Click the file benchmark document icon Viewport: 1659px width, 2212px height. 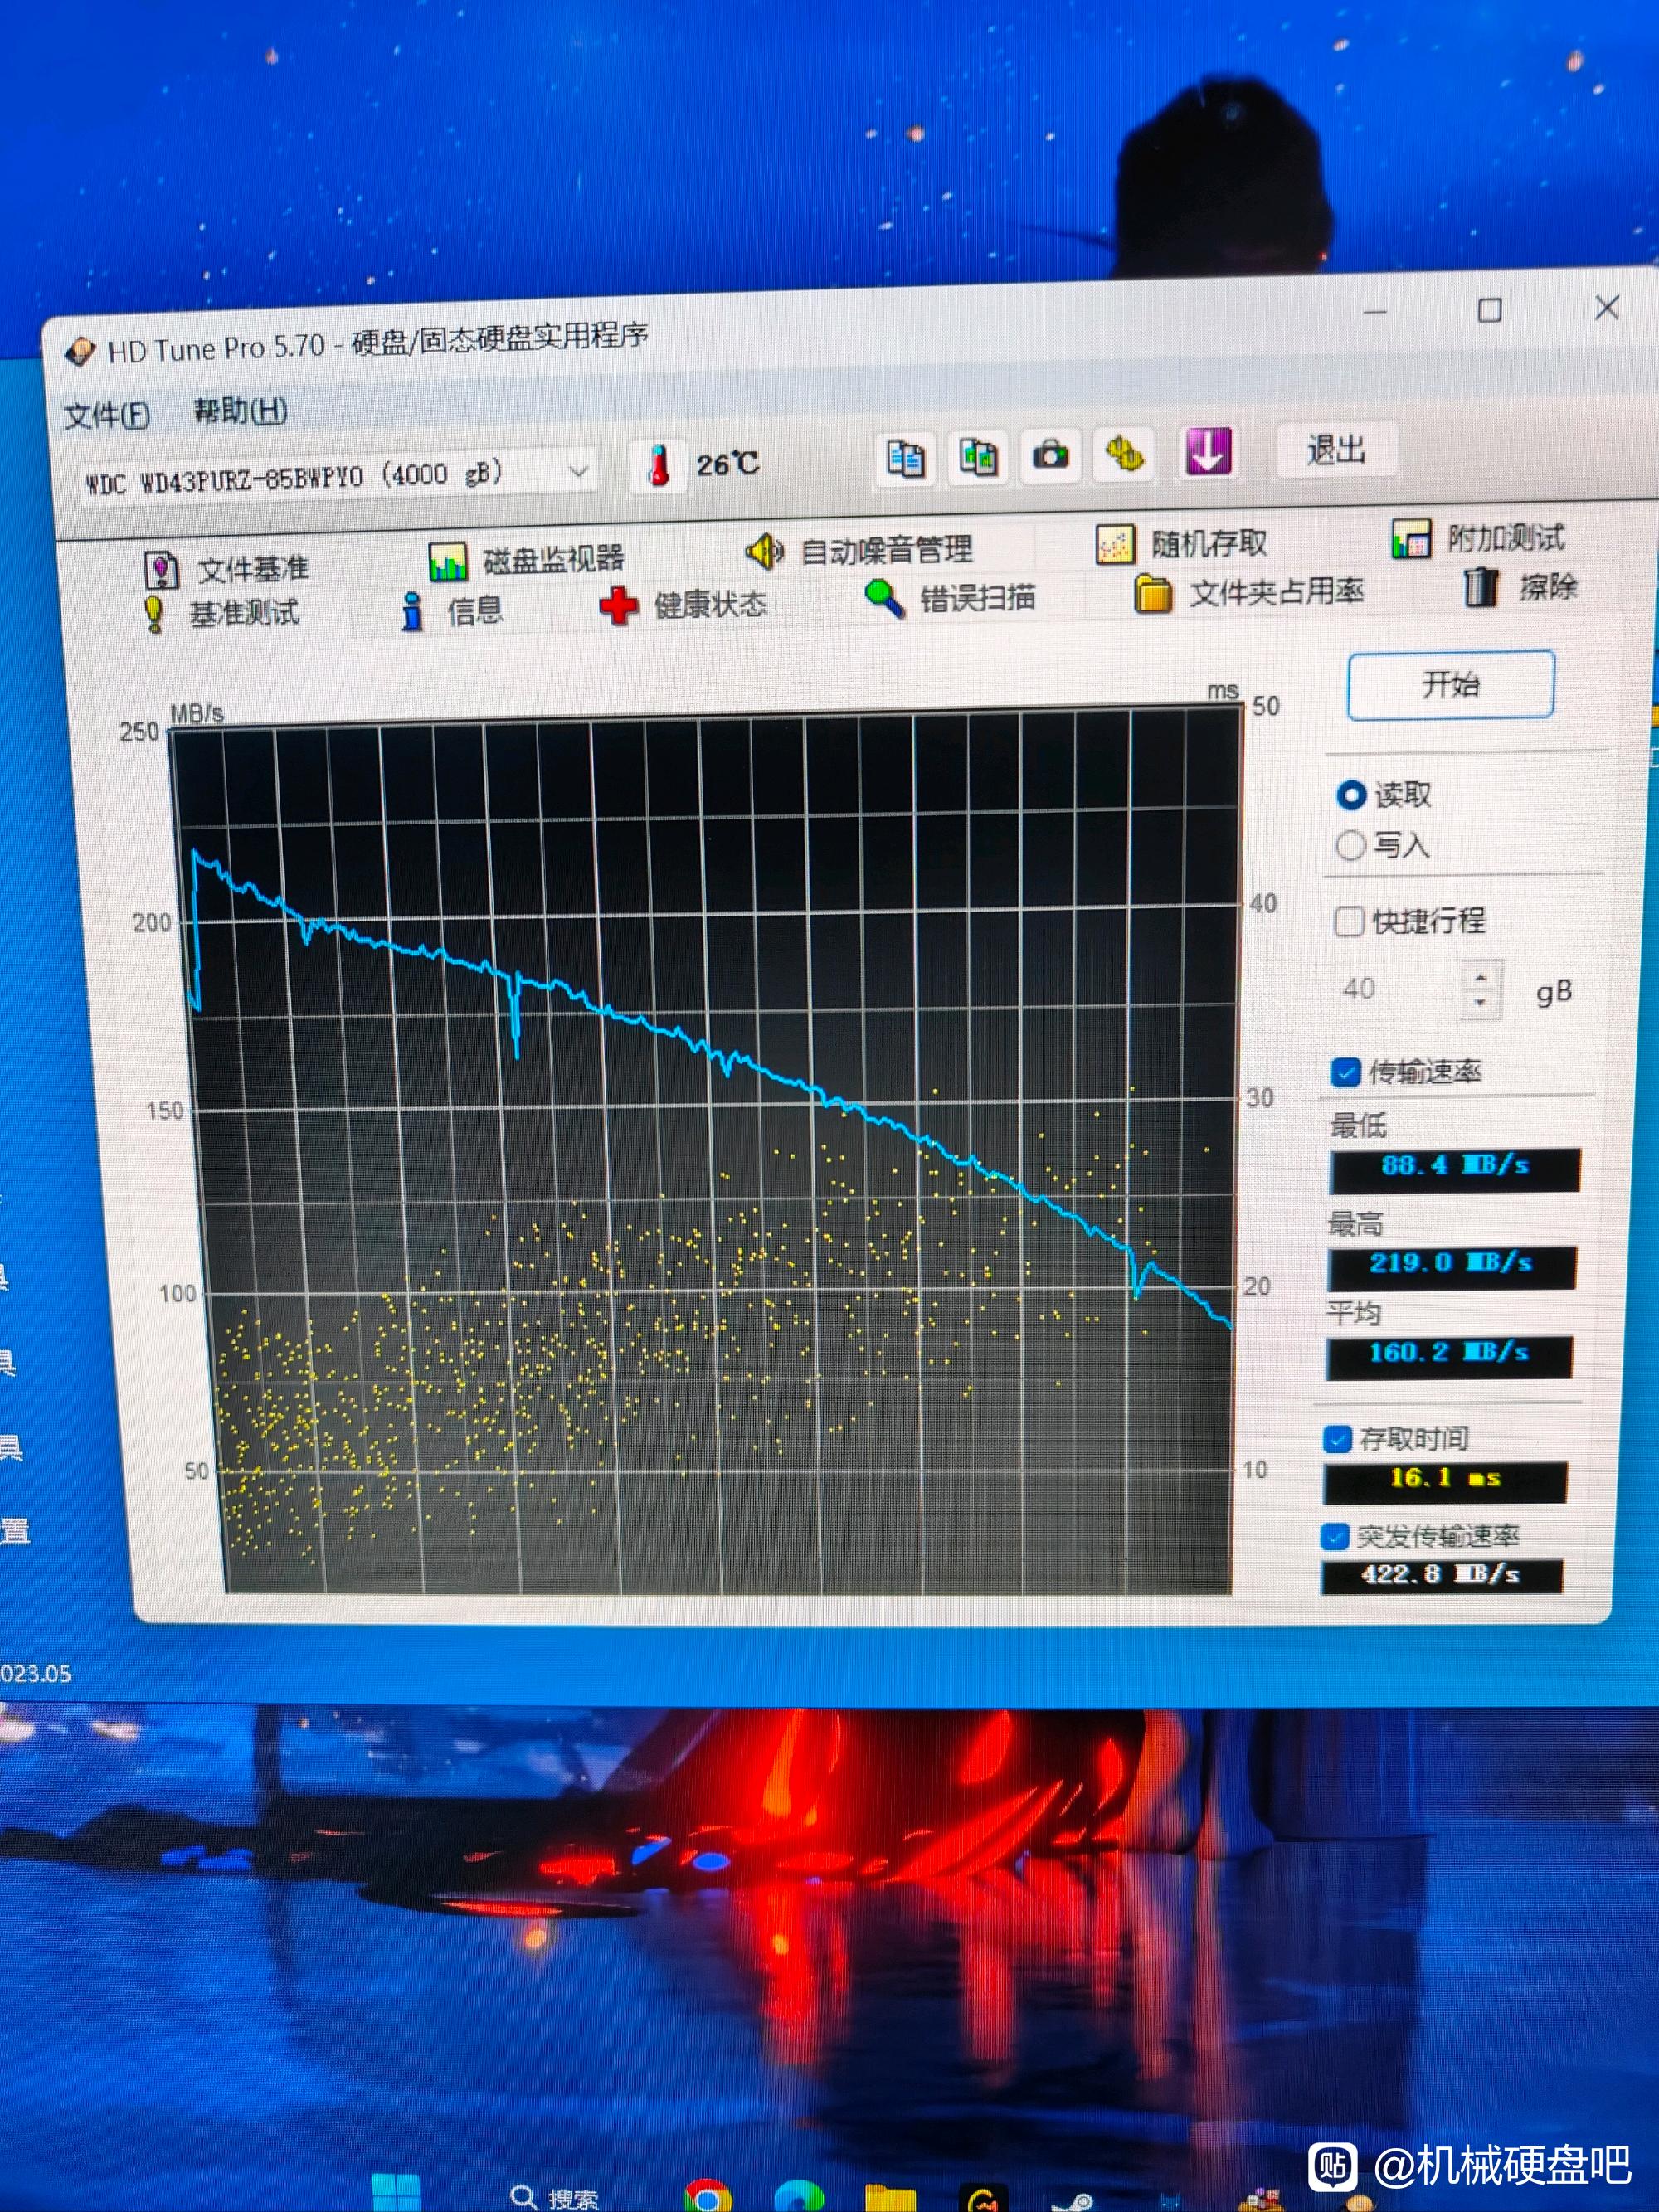tap(161, 570)
